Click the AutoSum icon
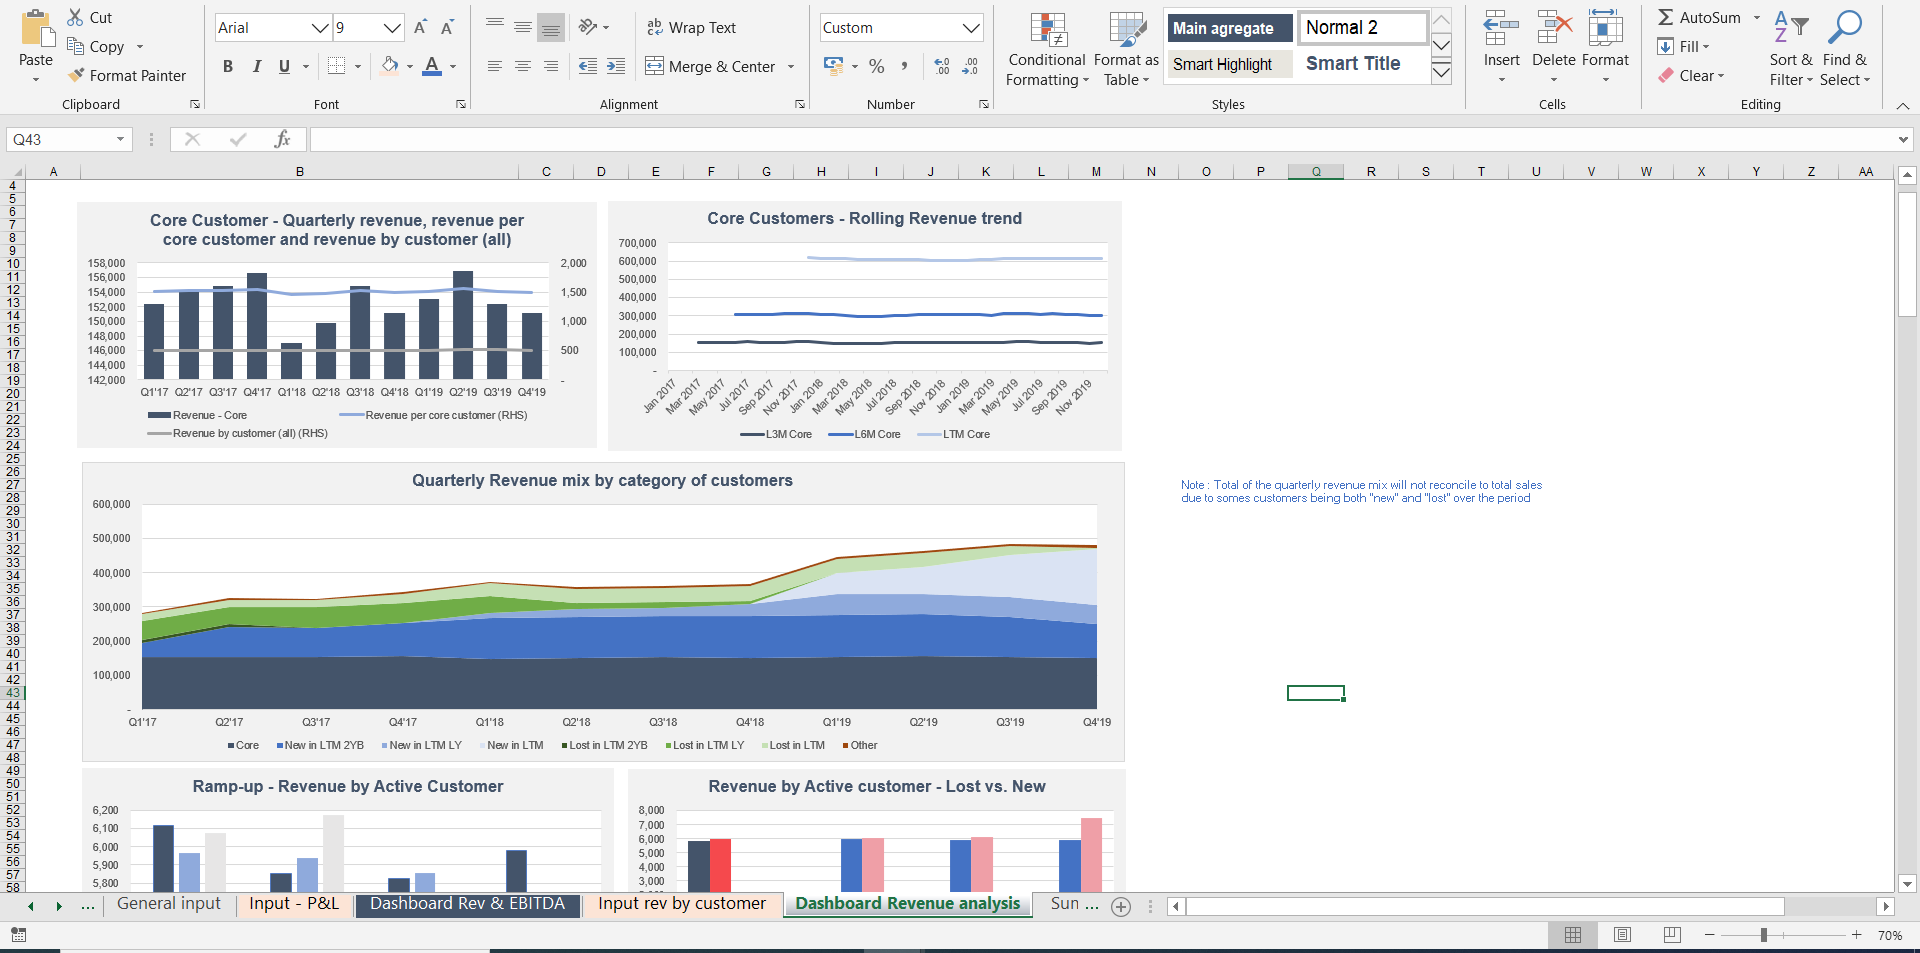The image size is (1920, 953). click(1666, 17)
